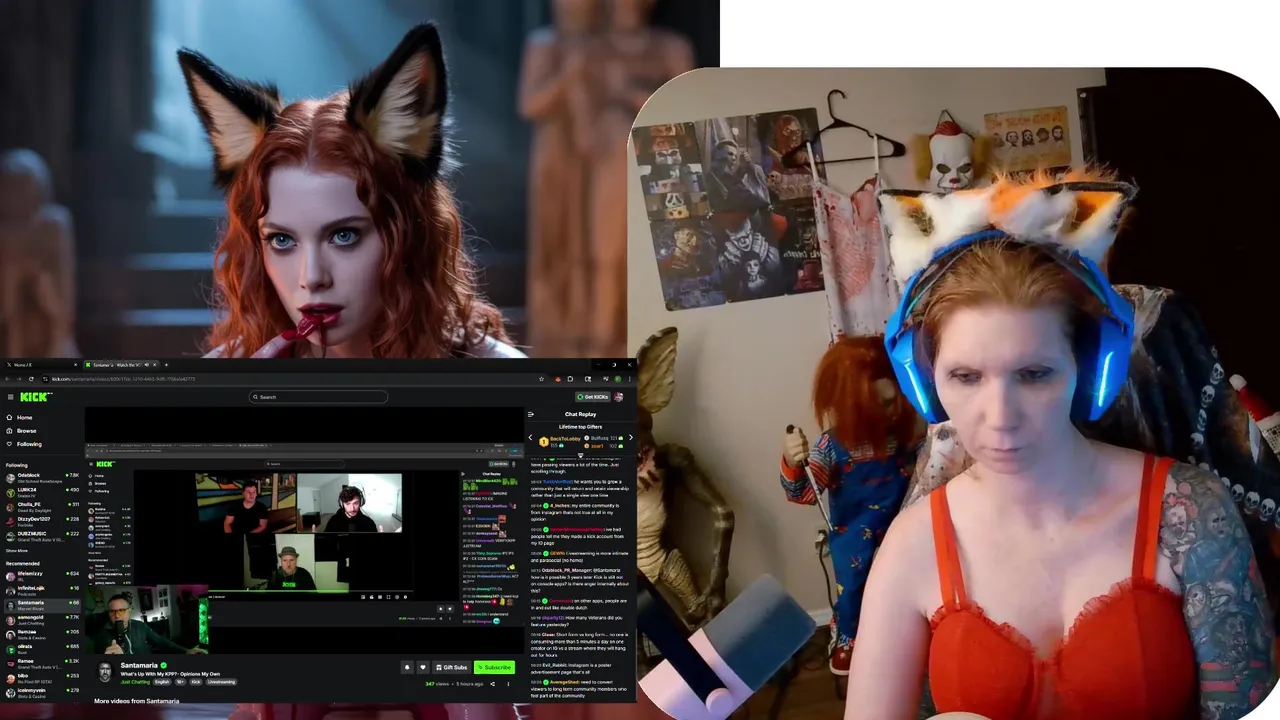This screenshot has width=1280, height=720.
Task: Click the green KICK logo
Action: click(x=36, y=397)
